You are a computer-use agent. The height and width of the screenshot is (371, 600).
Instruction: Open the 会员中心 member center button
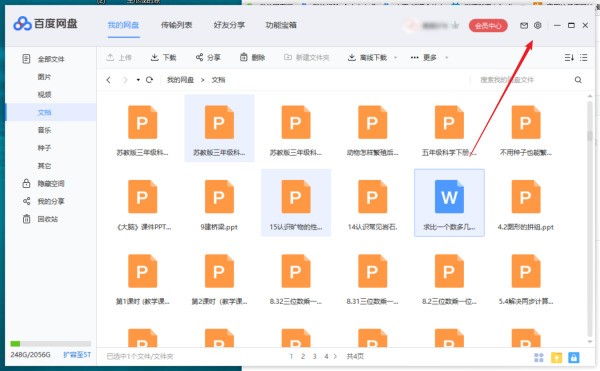(488, 26)
